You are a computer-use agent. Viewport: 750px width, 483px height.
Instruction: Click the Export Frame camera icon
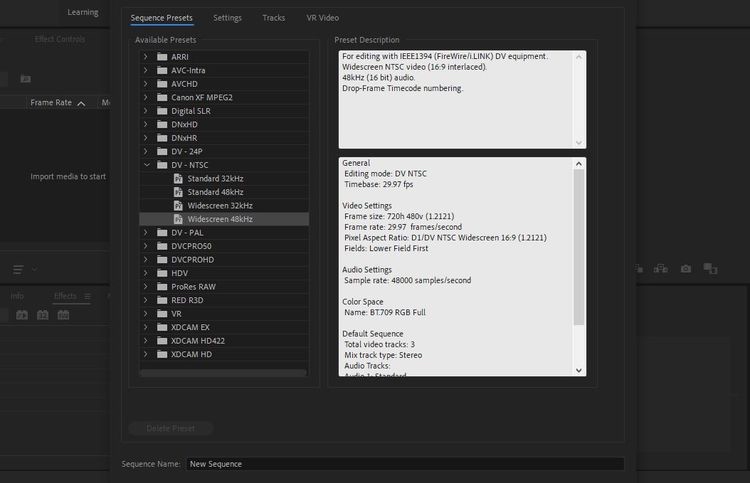click(x=686, y=268)
